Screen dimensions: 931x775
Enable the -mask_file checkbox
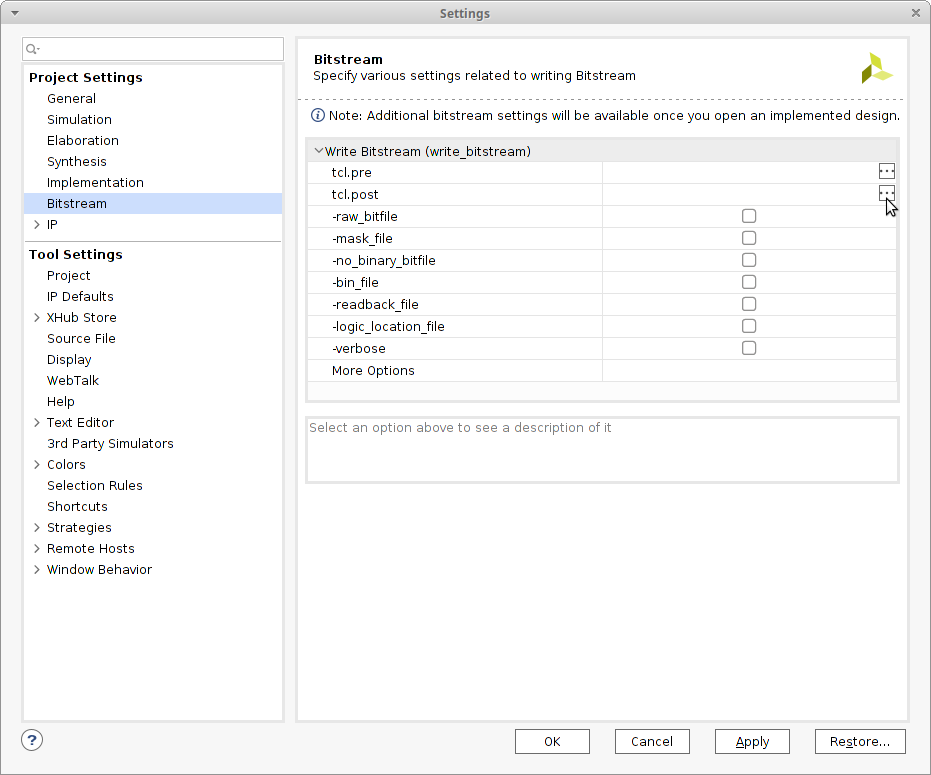(749, 238)
